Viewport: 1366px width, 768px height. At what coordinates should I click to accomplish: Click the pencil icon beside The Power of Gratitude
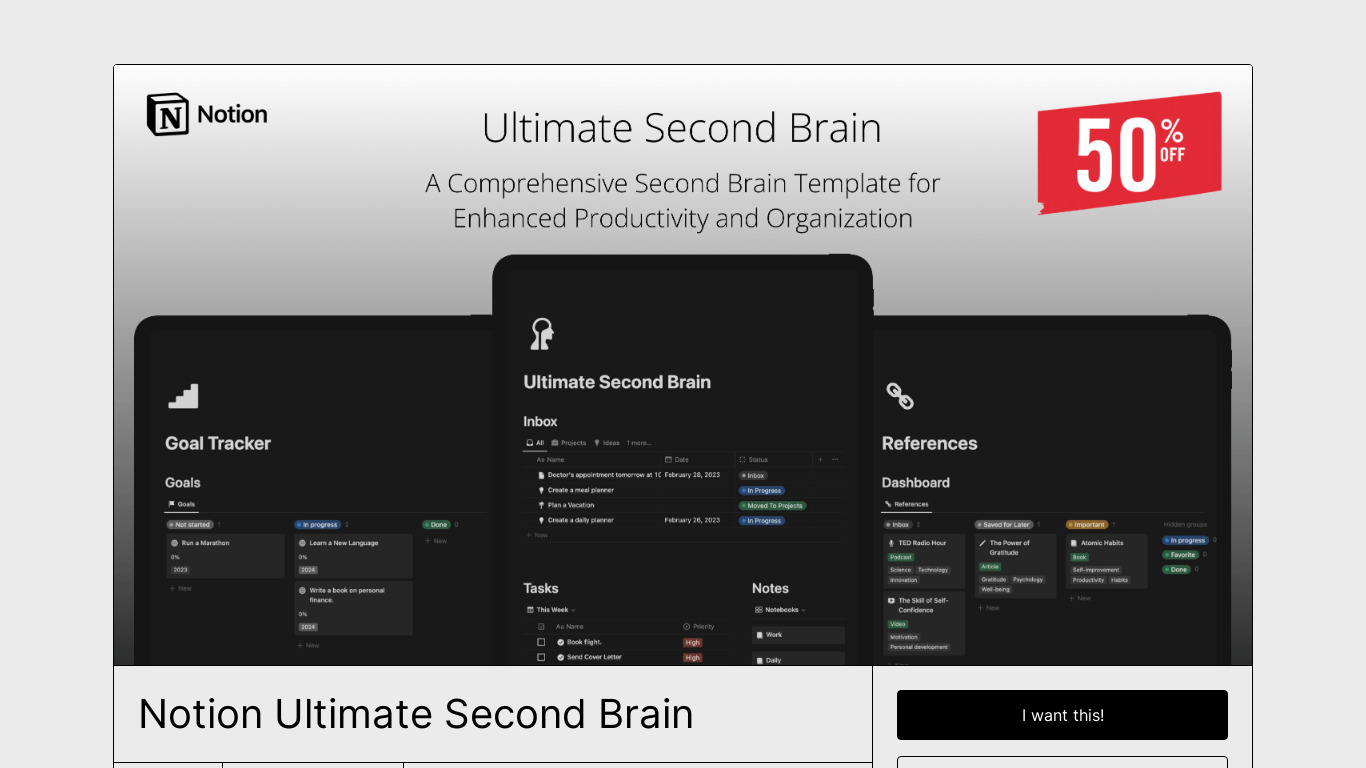point(982,543)
